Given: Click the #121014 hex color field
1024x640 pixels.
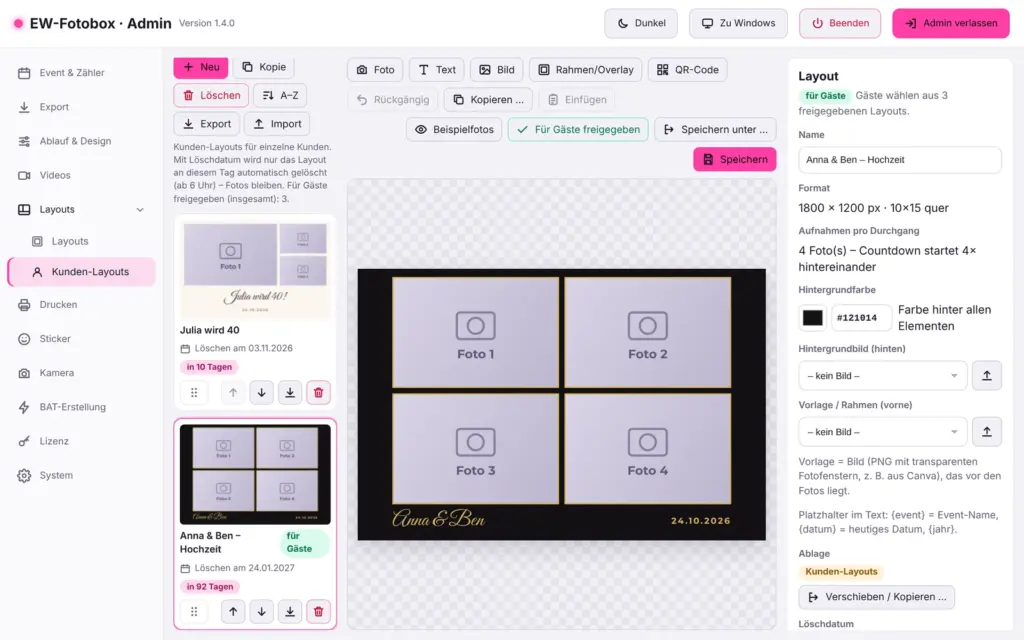Looking at the screenshot, I should [861, 318].
